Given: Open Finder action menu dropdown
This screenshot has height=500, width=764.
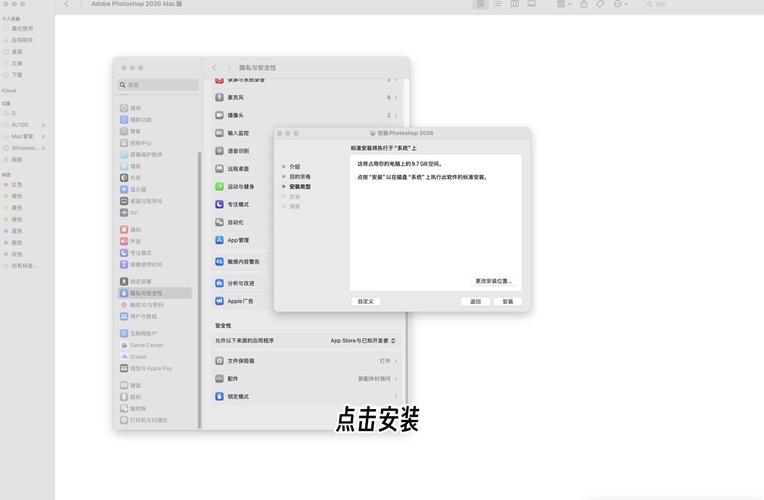Looking at the screenshot, I should (x=620, y=4).
